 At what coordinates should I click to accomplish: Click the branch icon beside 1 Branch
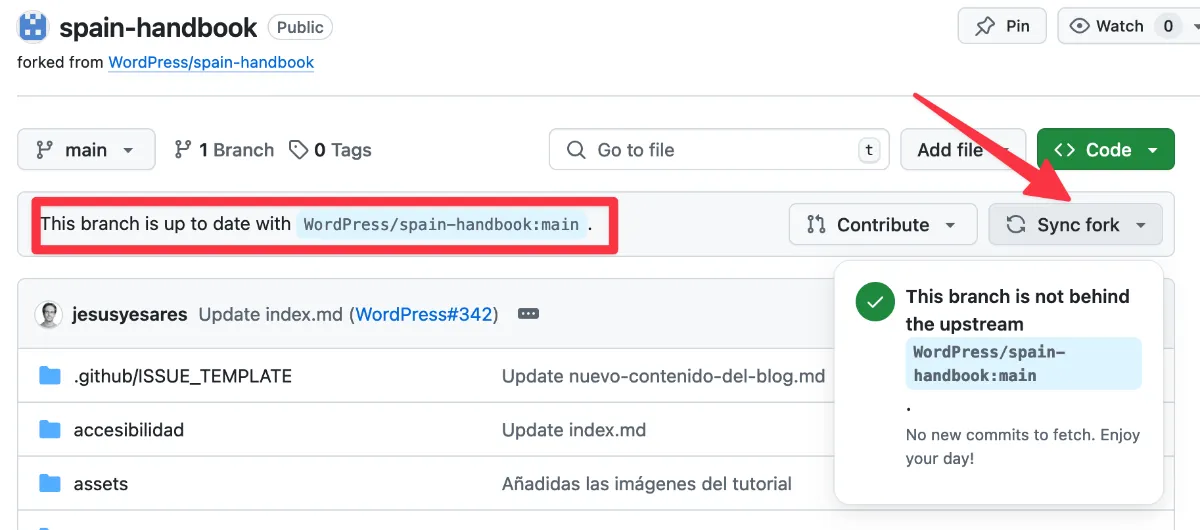click(x=182, y=150)
